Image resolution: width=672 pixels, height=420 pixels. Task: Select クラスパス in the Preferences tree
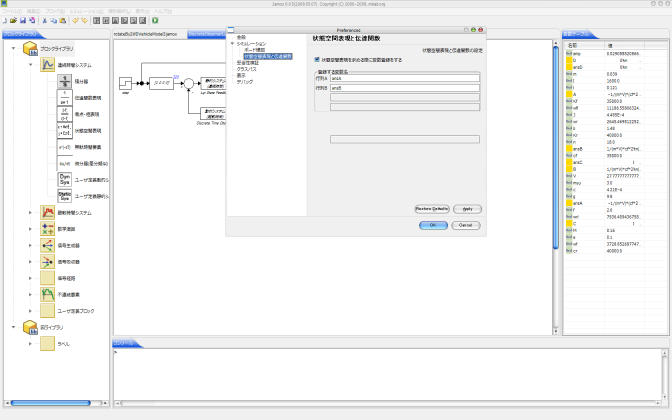pyautogui.click(x=247, y=68)
